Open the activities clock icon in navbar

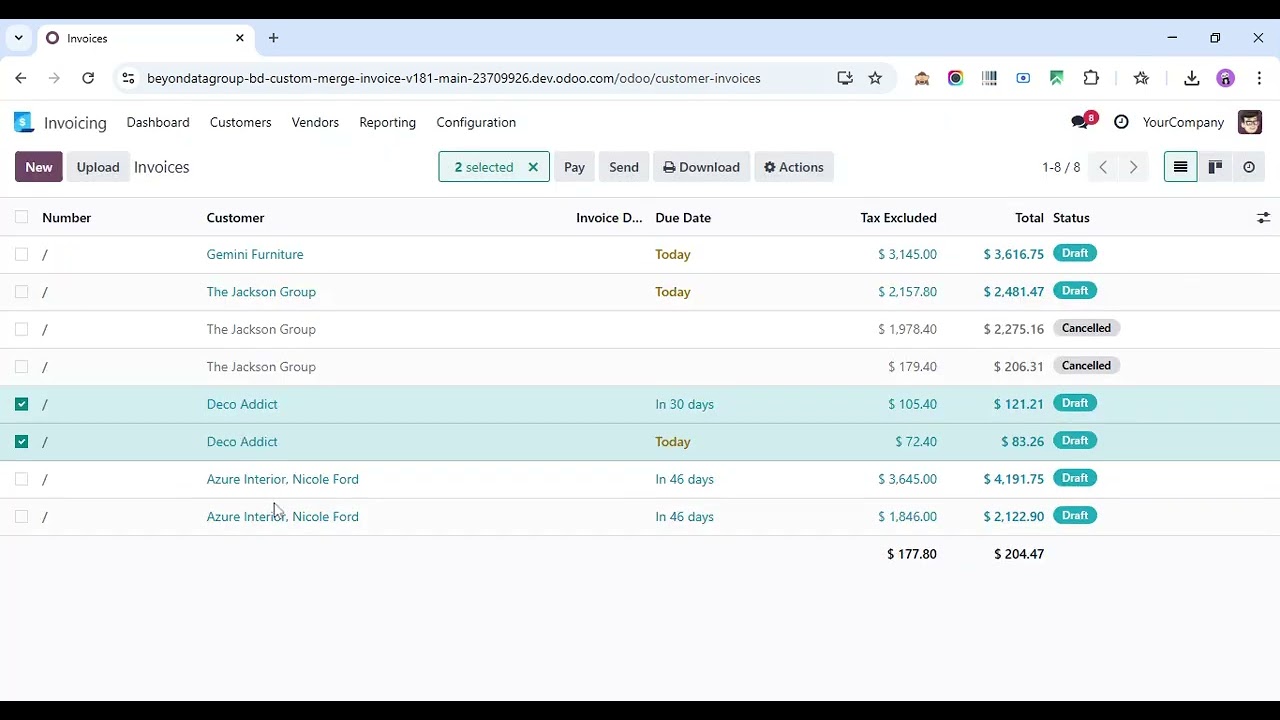1121,122
